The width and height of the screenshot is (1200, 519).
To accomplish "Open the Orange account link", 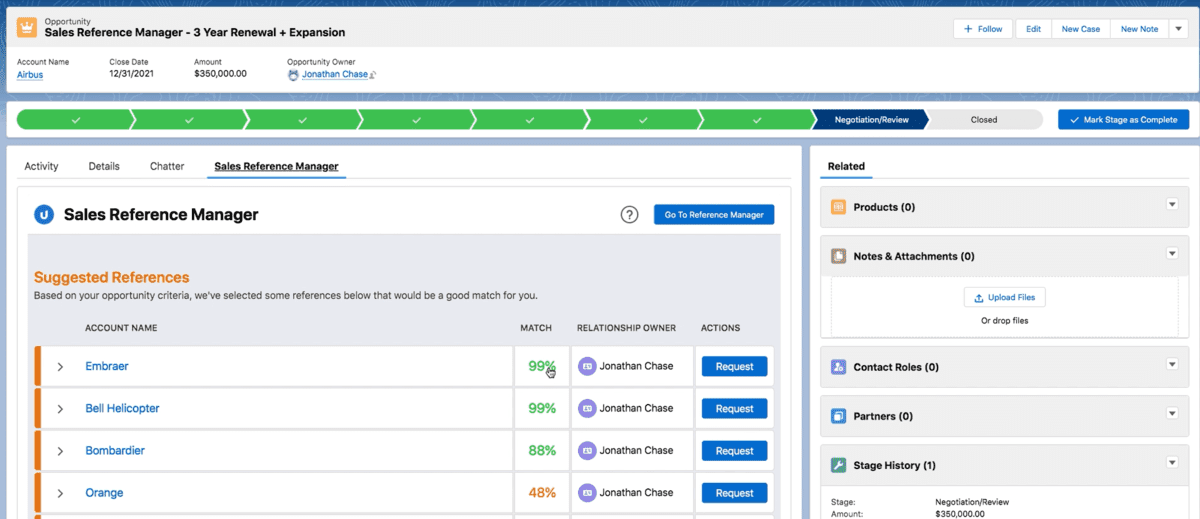I will (x=104, y=492).
